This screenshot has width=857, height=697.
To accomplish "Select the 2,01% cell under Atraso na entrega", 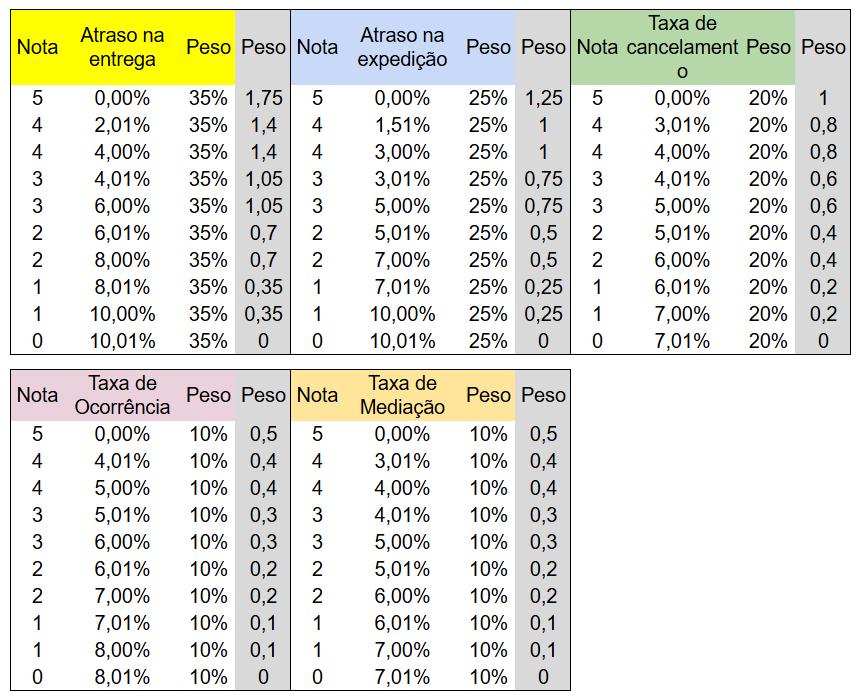I will click(122, 125).
